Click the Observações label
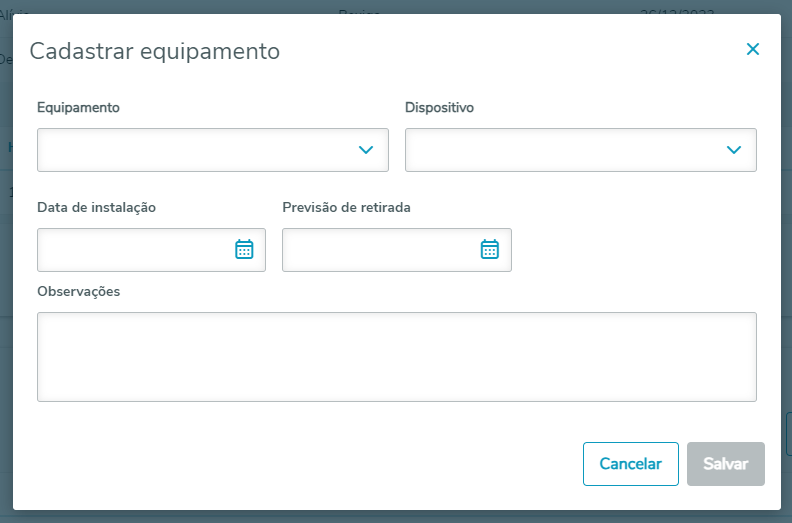This screenshot has width=792, height=523. coord(78,291)
